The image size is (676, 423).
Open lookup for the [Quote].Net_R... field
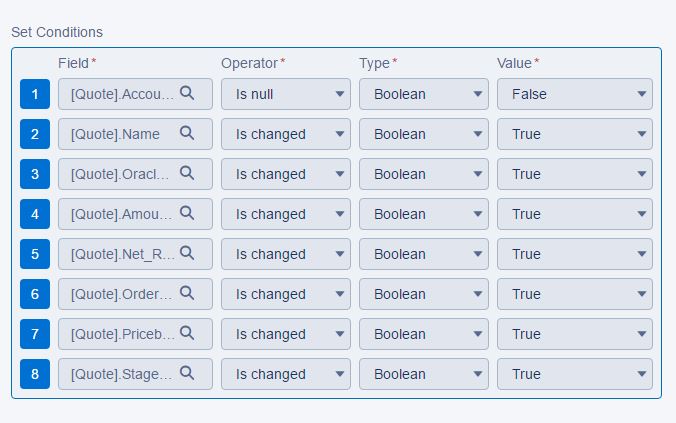[x=187, y=253]
